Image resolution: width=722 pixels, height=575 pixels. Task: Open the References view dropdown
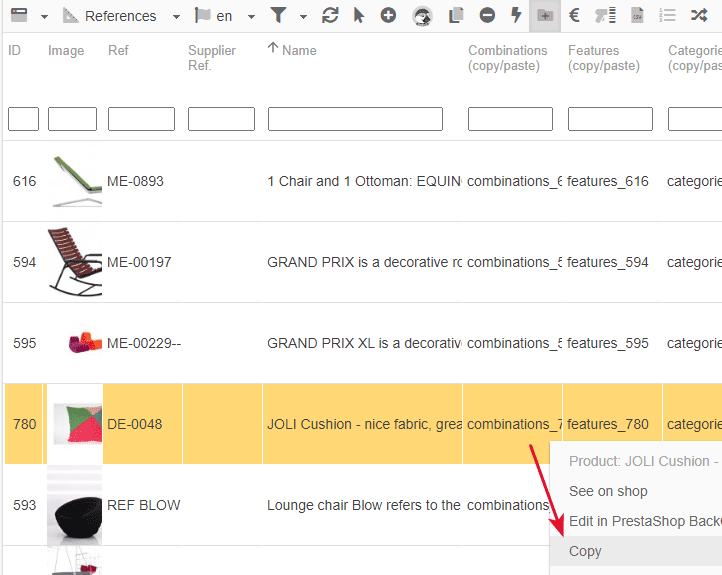[176, 17]
